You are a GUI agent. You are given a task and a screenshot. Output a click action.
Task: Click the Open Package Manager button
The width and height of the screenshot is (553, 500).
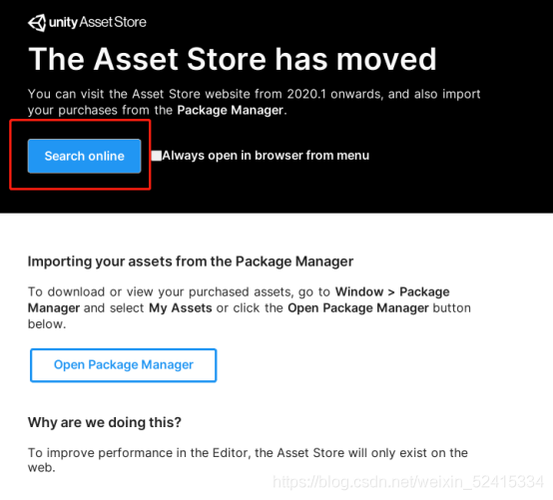point(123,365)
